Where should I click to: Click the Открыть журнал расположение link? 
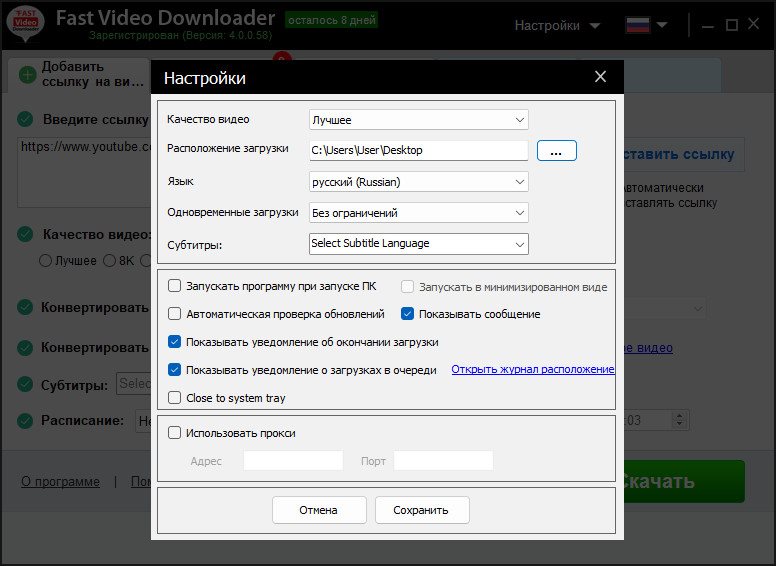click(533, 369)
